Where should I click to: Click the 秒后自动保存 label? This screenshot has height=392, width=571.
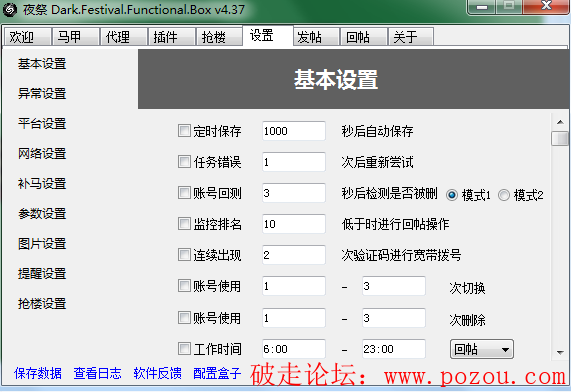377,131
